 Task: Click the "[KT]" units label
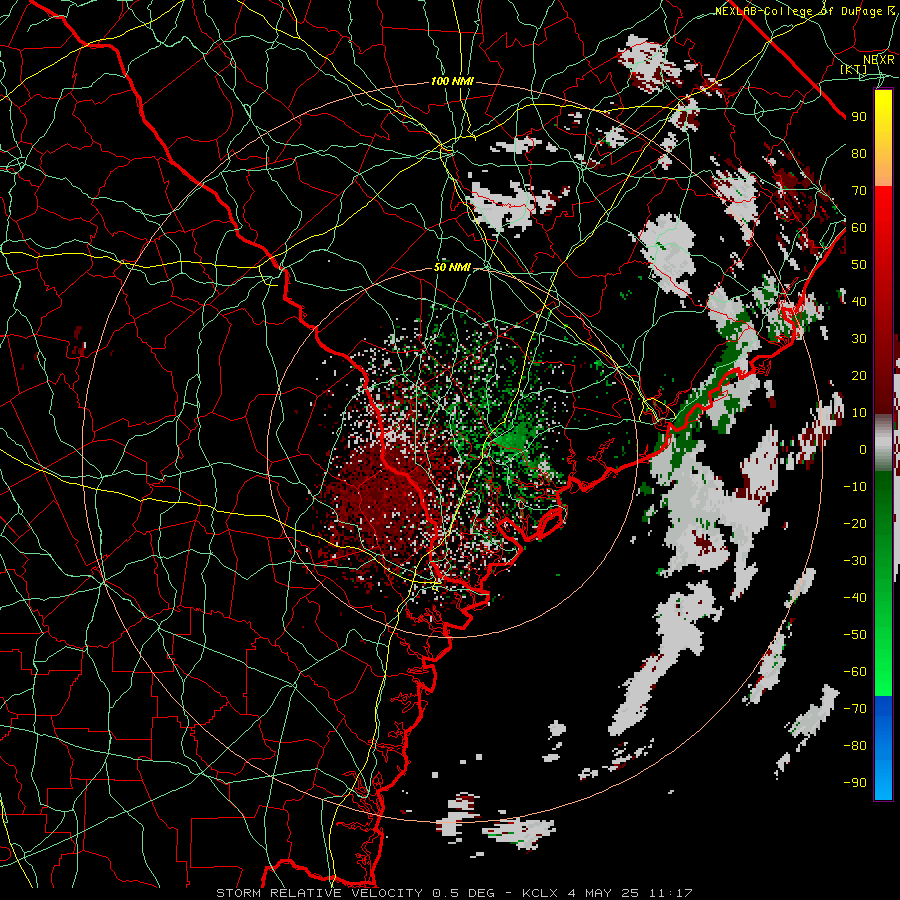pyautogui.click(x=854, y=69)
